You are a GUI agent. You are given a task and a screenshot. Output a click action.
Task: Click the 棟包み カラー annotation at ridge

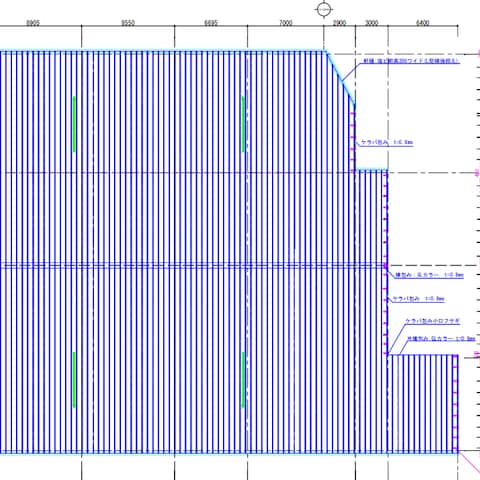point(429,275)
